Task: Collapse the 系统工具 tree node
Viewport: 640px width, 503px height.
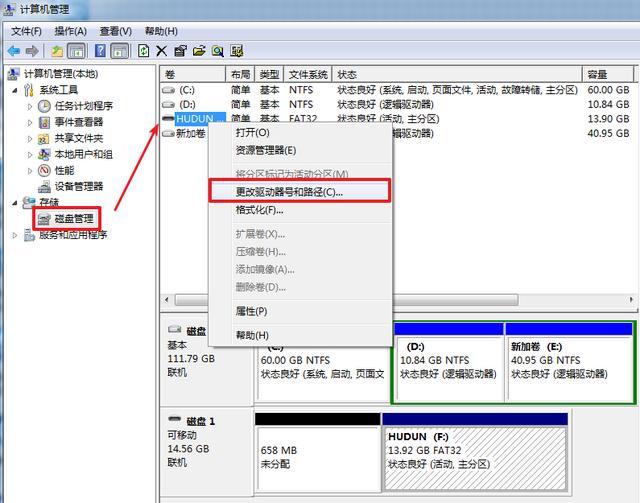Action: click(15, 90)
